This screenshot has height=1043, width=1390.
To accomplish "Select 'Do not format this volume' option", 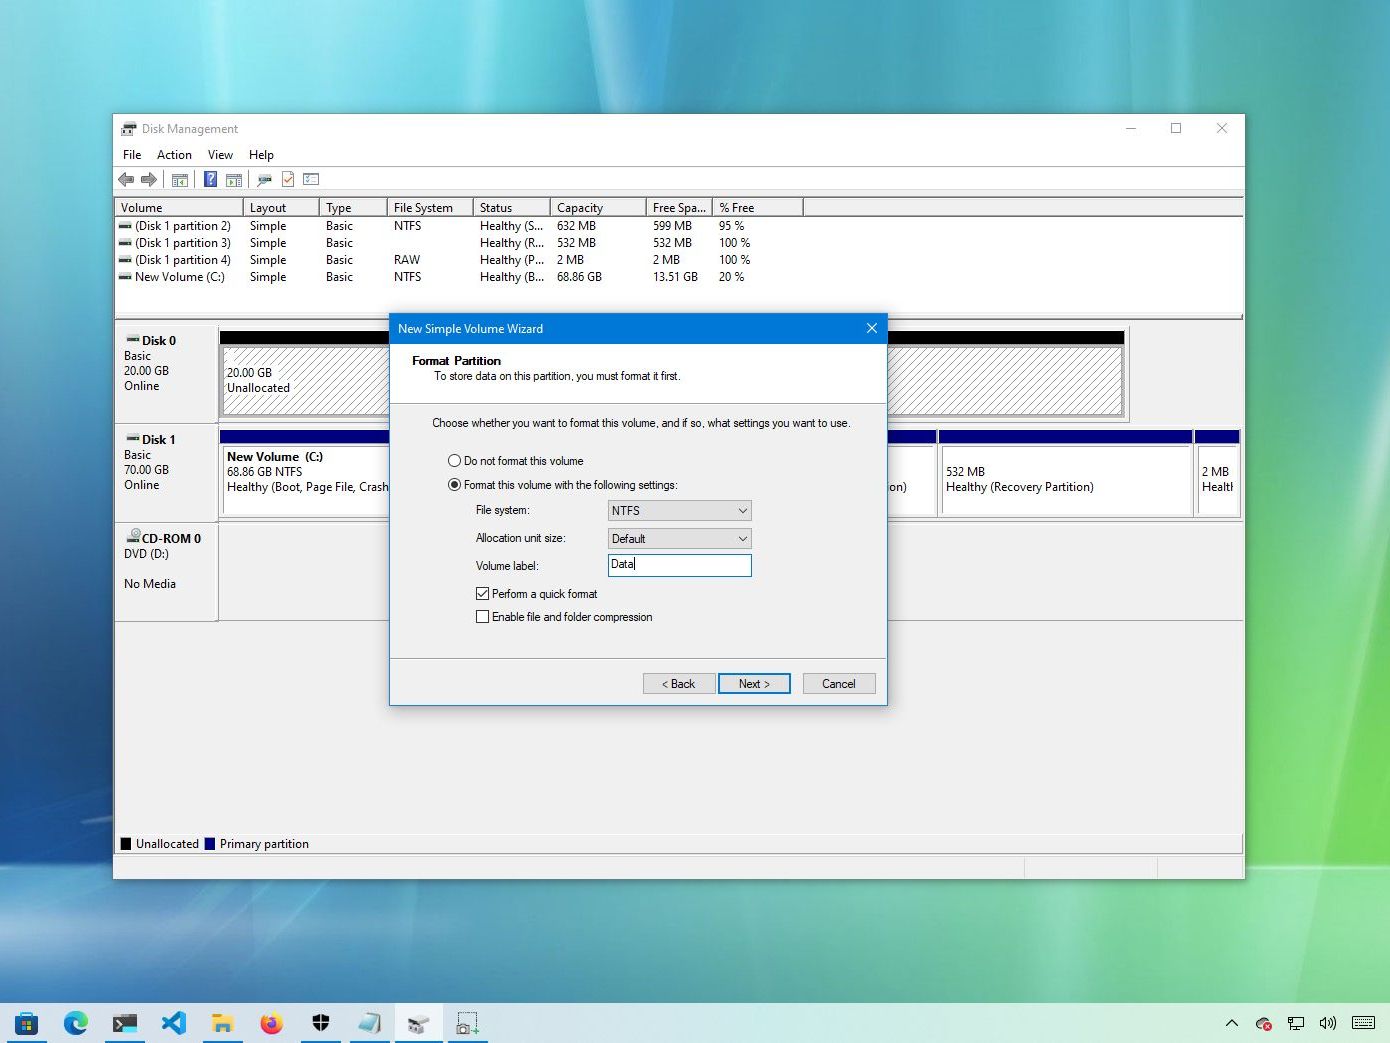I will (455, 461).
